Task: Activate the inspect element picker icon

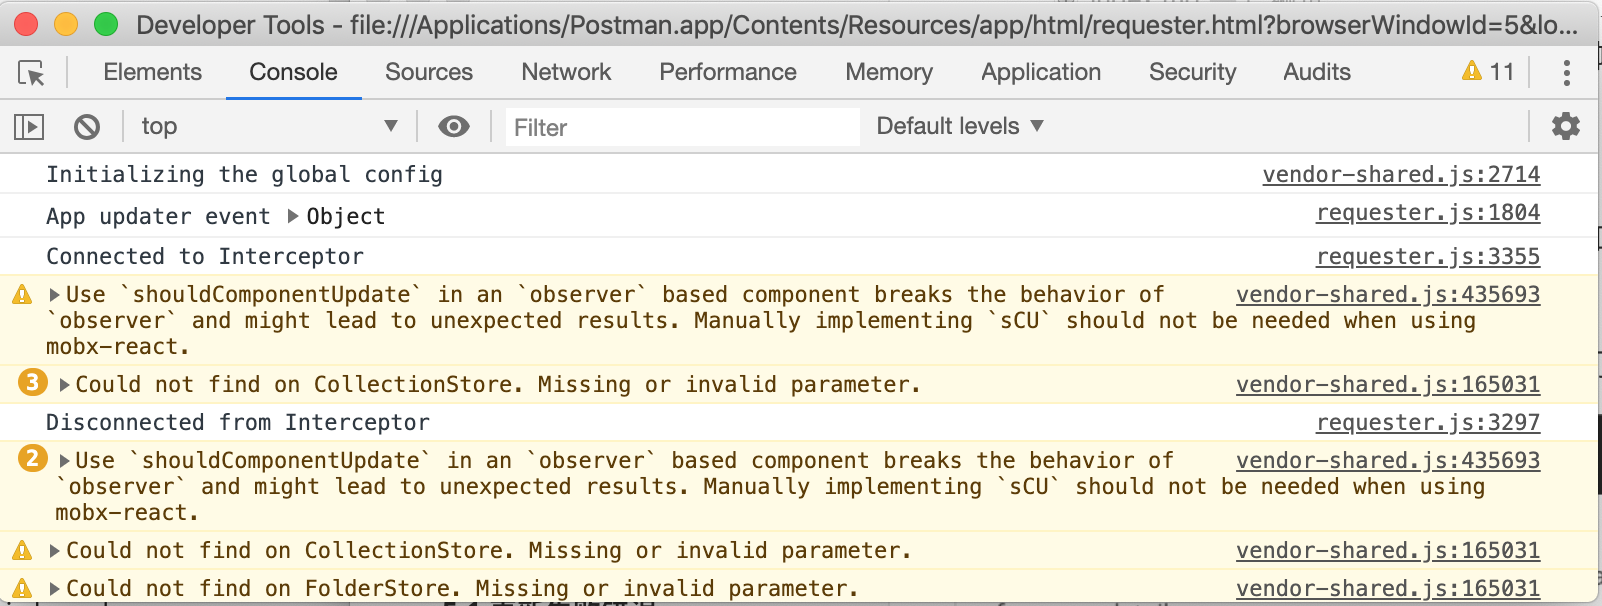Action: click(31, 72)
